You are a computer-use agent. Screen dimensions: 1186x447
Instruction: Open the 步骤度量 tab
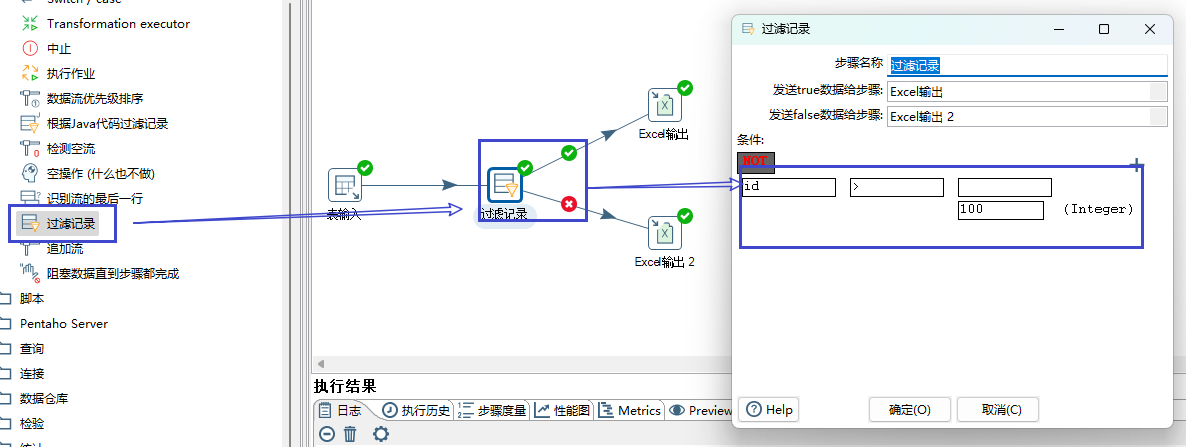(493, 410)
